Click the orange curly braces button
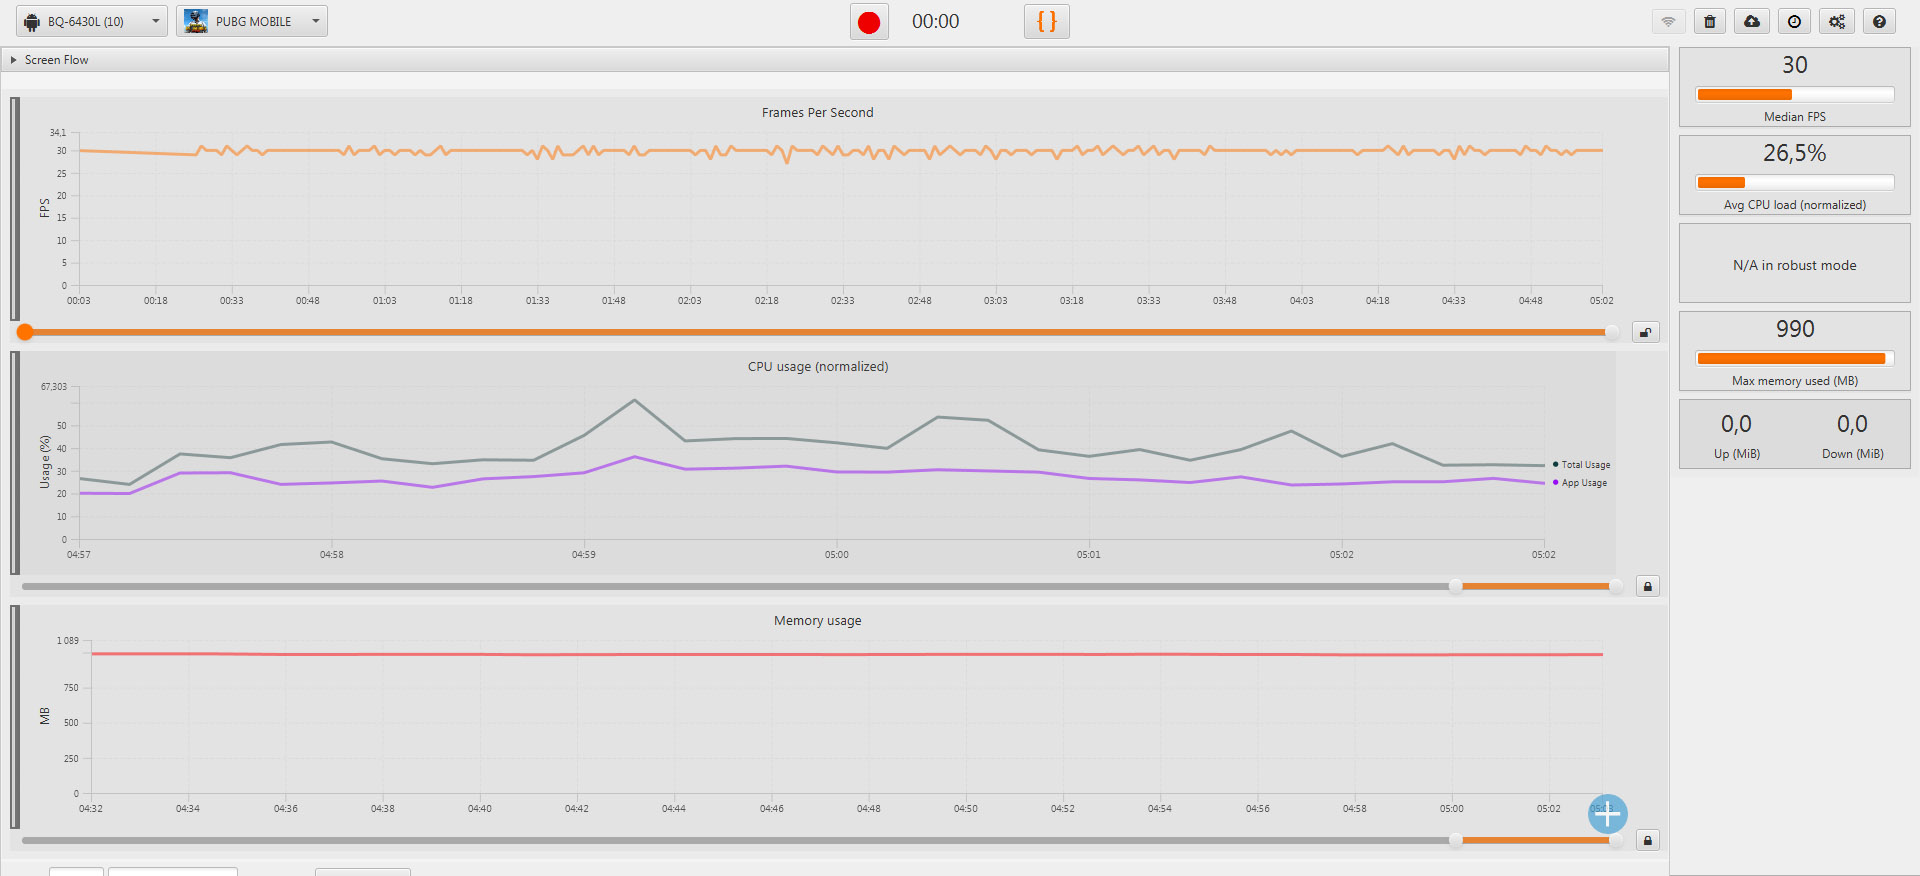 pyautogui.click(x=1047, y=21)
